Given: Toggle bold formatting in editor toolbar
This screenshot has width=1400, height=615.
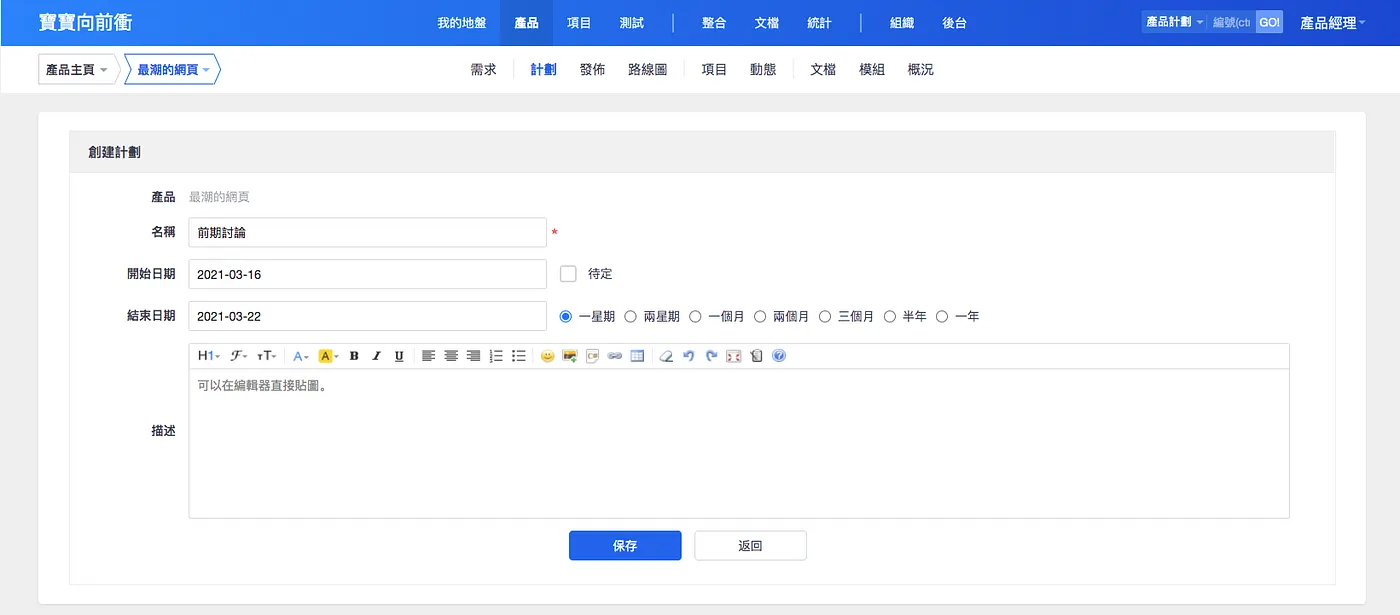Looking at the screenshot, I should 354,356.
